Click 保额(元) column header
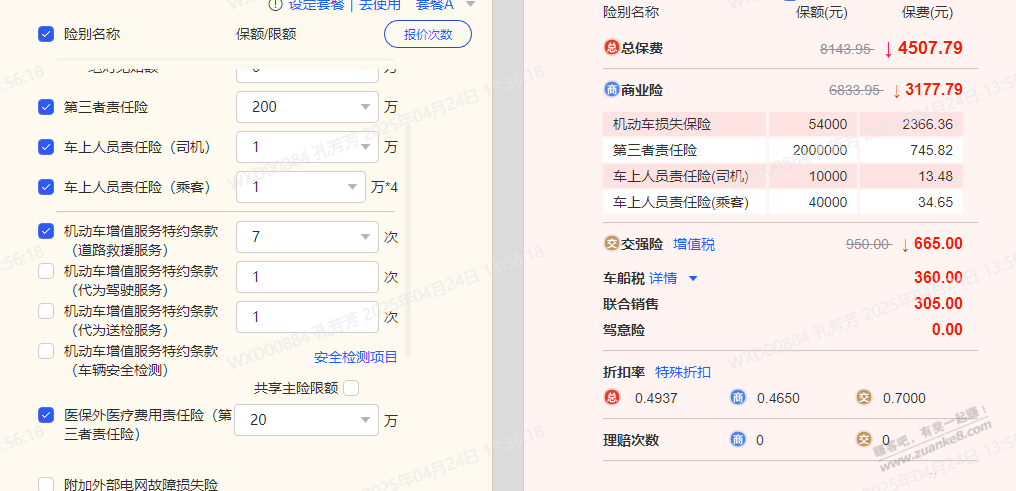Image resolution: width=1016 pixels, height=491 pixels. click(x=821, y=12)
